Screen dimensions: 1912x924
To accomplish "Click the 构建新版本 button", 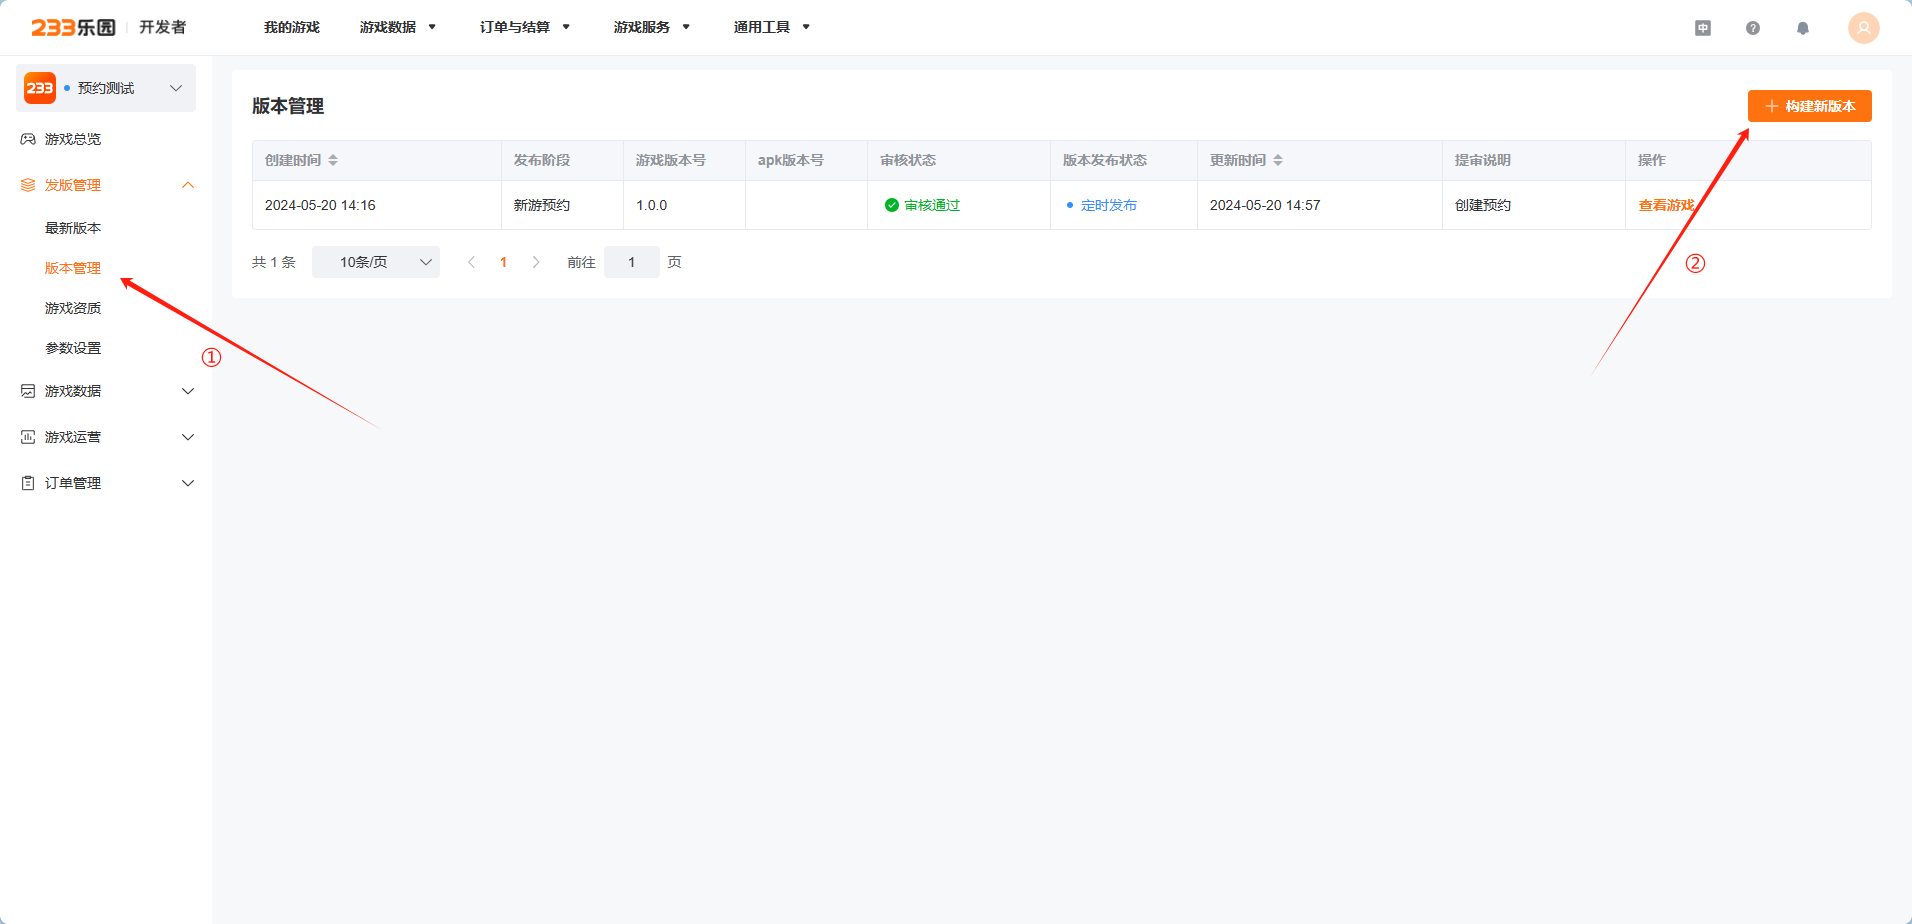I will click(x=1810, y=106).
